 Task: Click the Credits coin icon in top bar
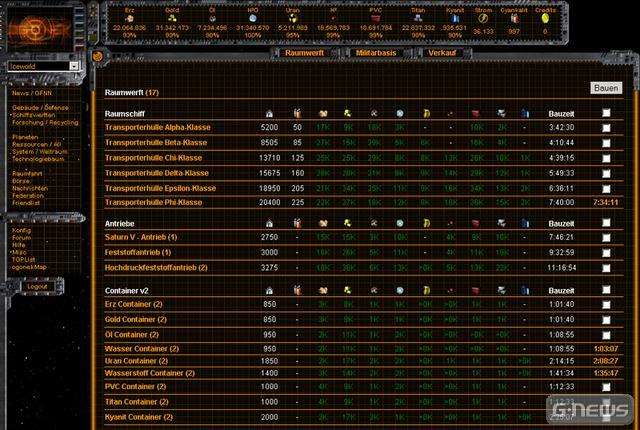545,18
